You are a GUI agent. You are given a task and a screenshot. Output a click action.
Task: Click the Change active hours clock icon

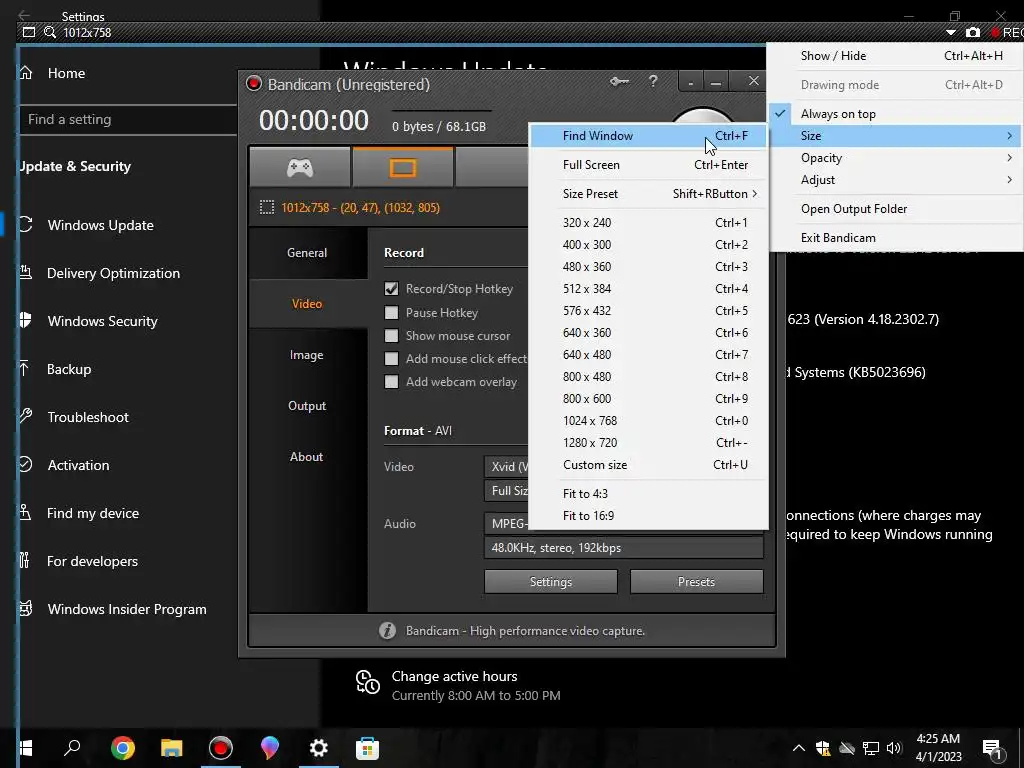[x=368, y=681]
